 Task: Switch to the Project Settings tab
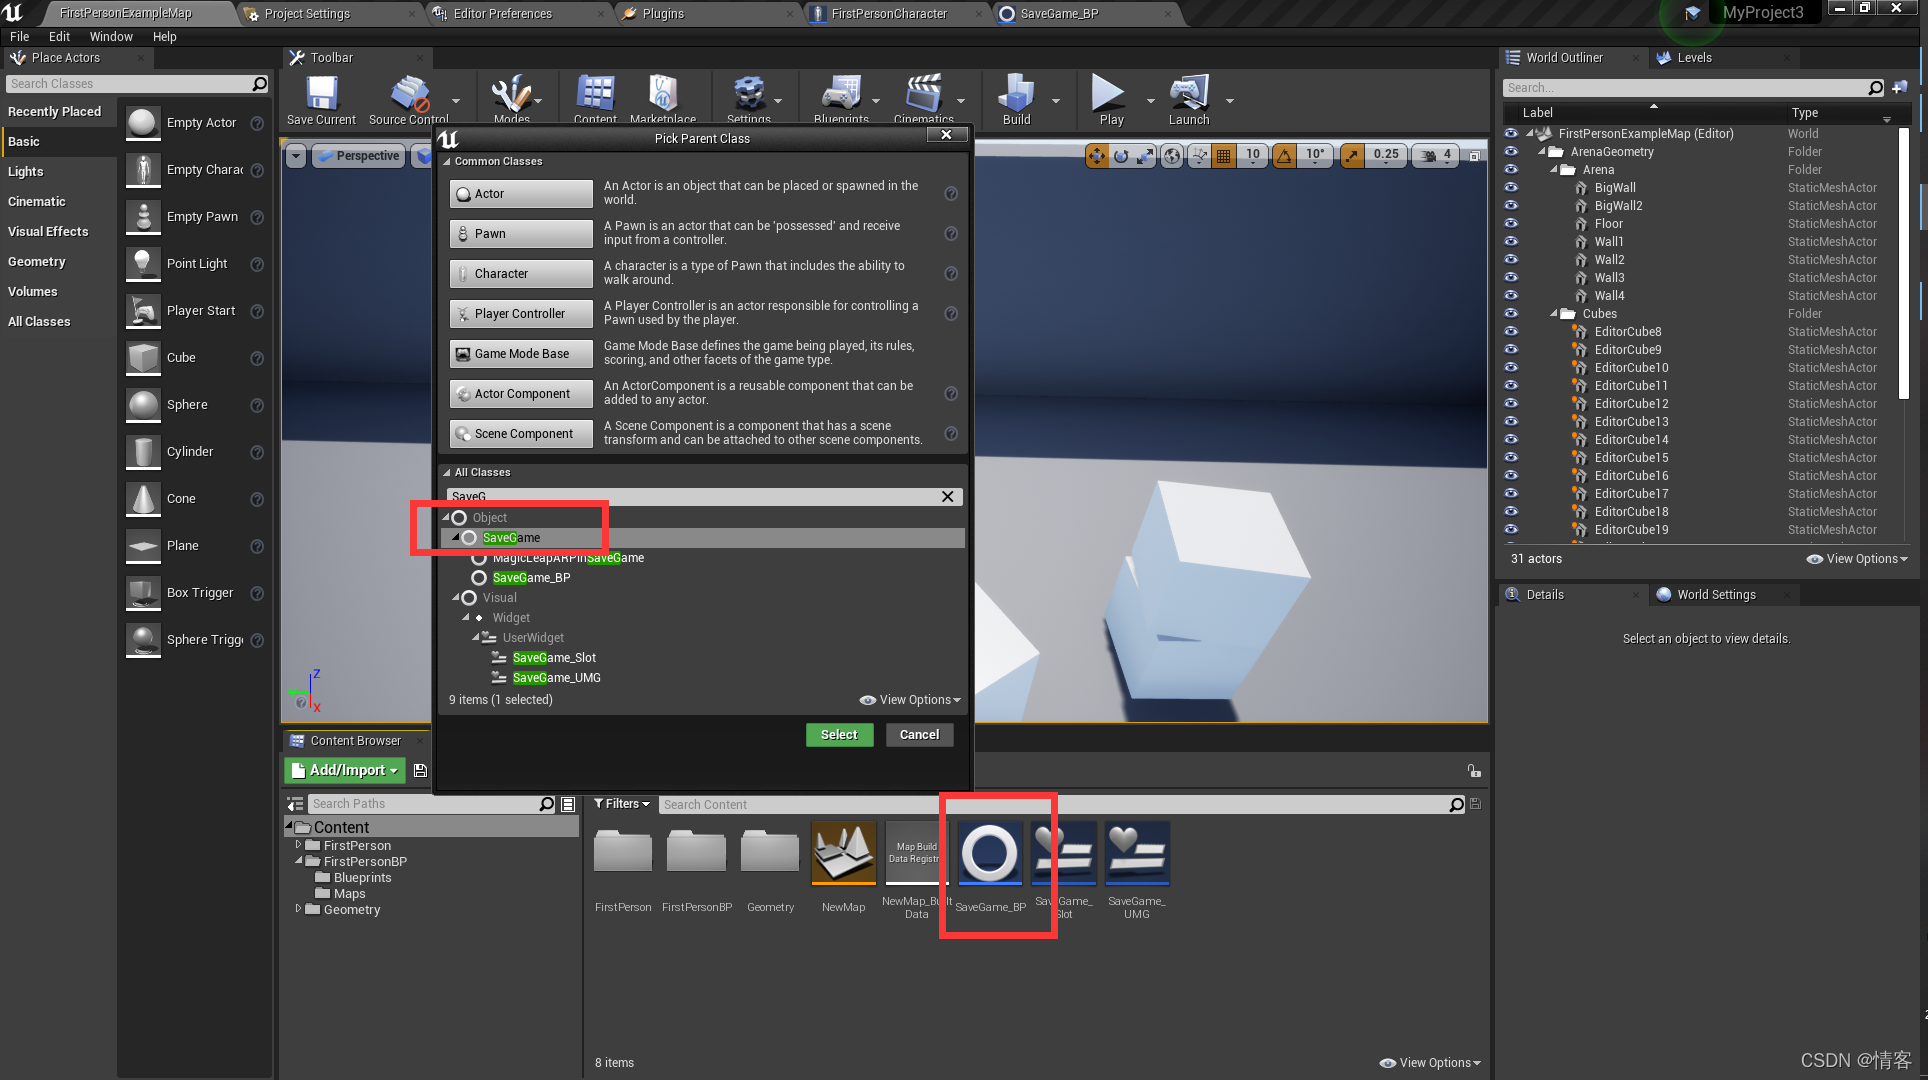click(307, 13)
